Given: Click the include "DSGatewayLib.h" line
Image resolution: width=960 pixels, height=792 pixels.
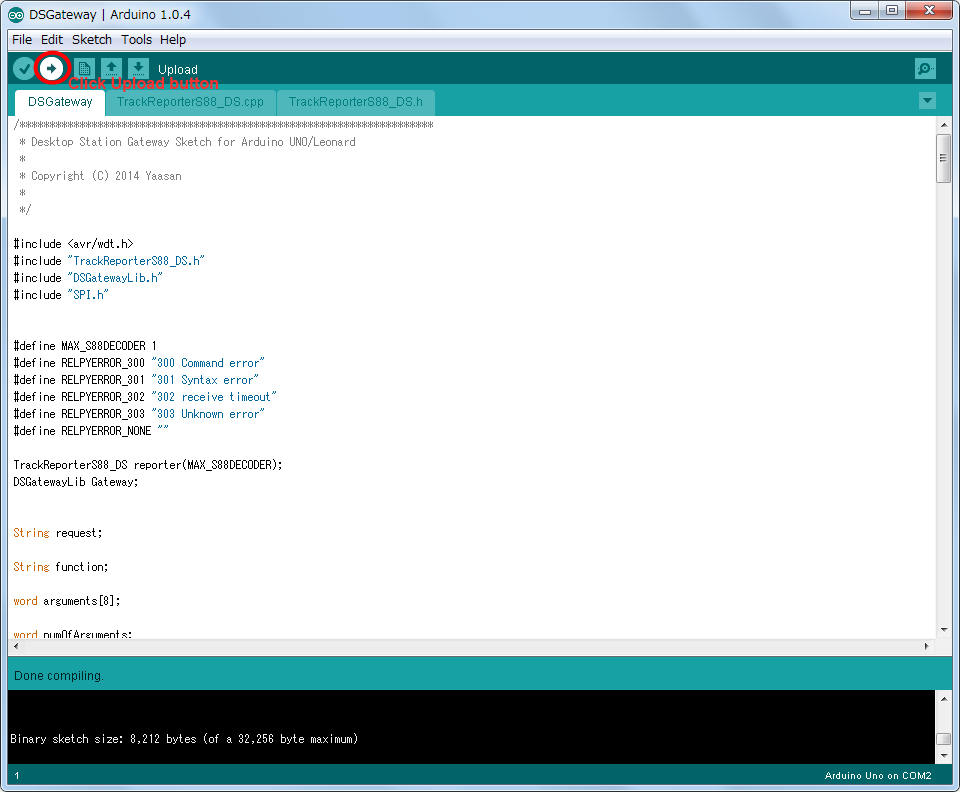Looking at the screenshot, I should (88, 278).
